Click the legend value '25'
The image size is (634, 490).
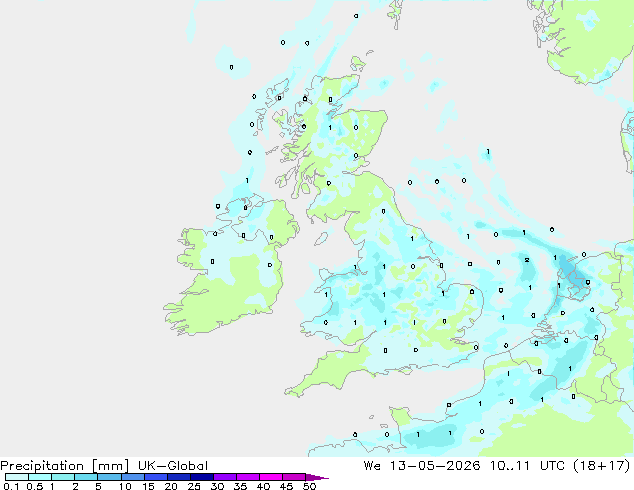(x=194, y=486)
